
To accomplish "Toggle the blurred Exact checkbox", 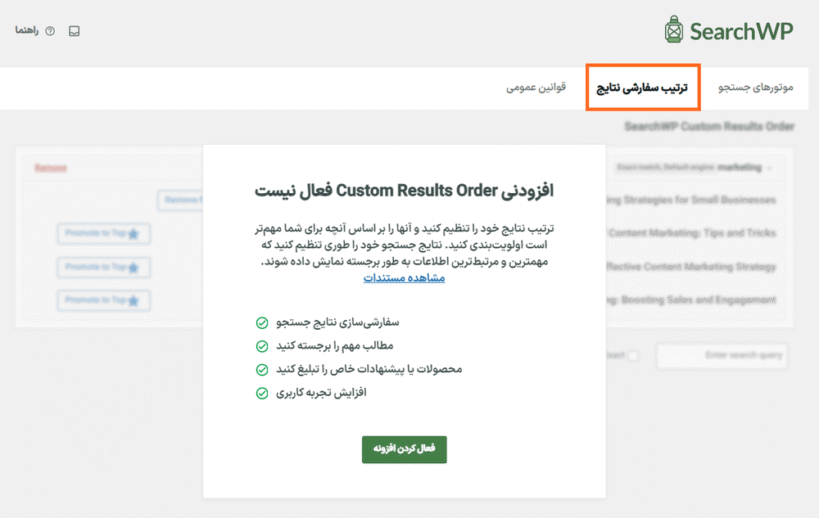I will (633, 356).
